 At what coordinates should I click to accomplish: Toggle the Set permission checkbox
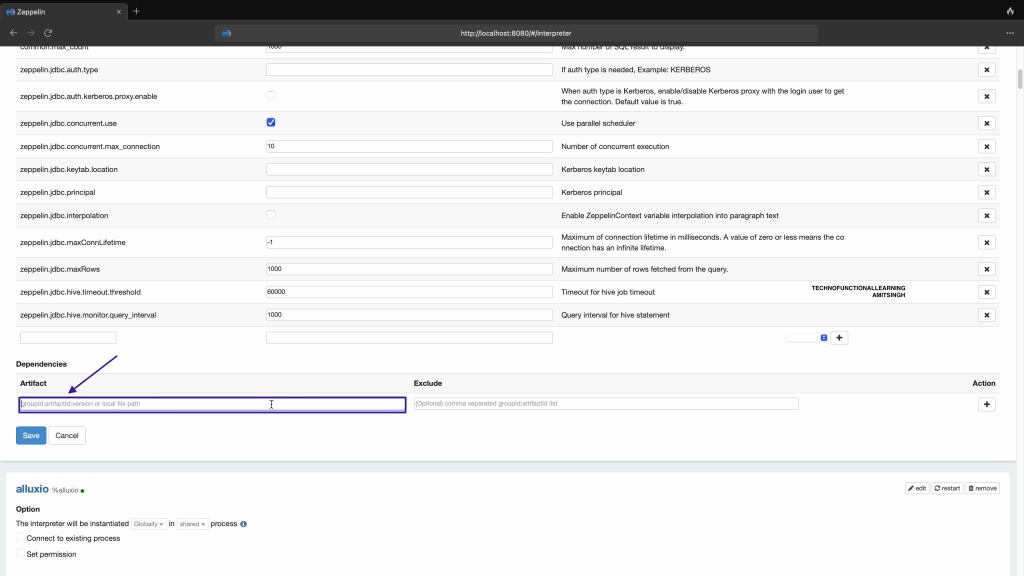[21, 554]
